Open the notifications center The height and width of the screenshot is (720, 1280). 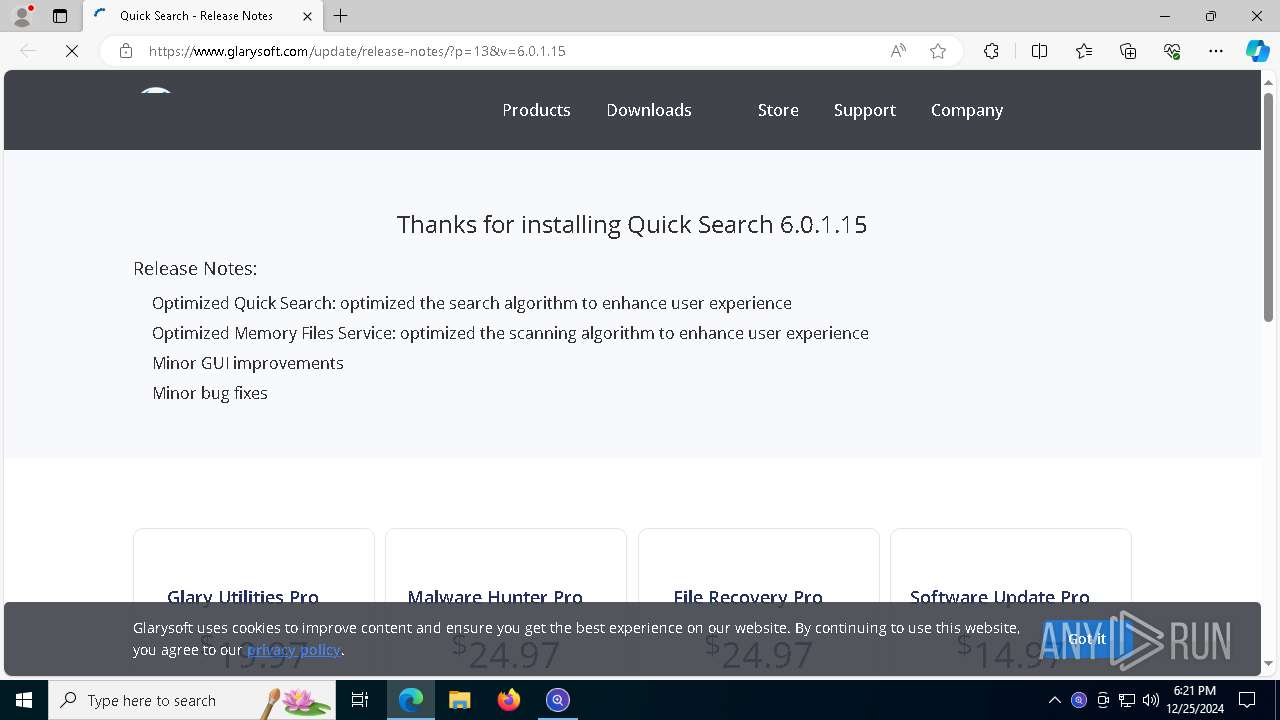coord(1247,700)
